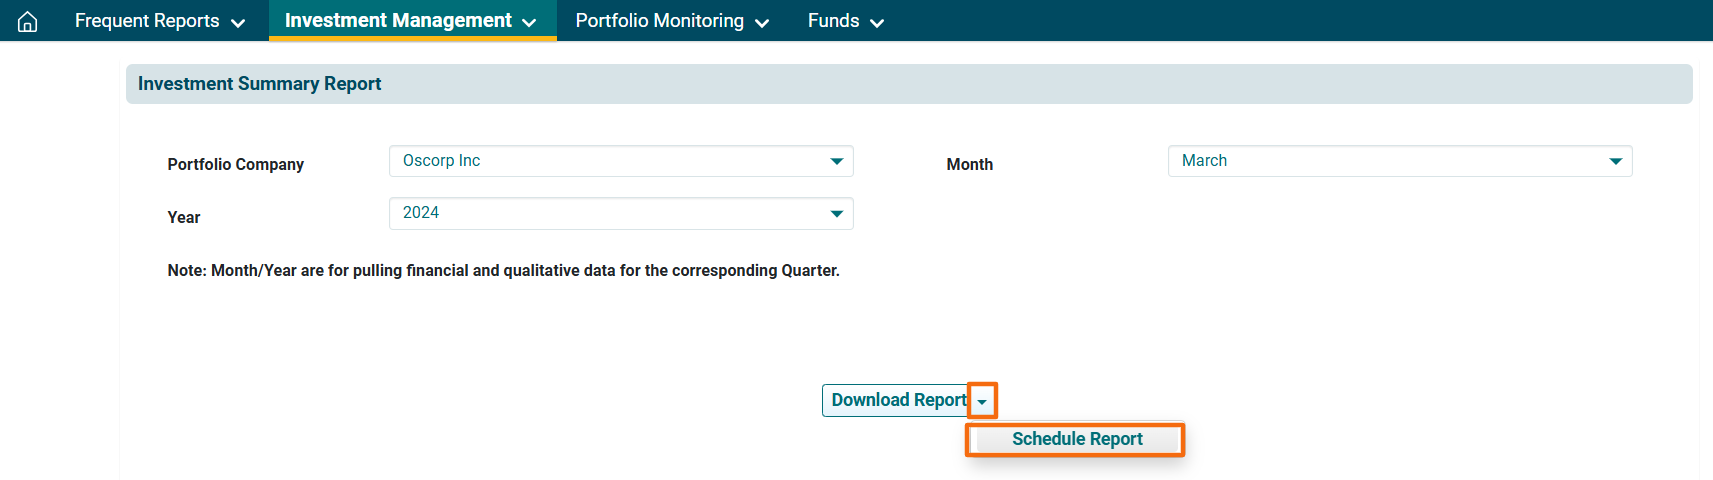The width and height of the screenshot is (1713, 480).
Task: Toggle the Download Report split arrow
Action: 982,401
